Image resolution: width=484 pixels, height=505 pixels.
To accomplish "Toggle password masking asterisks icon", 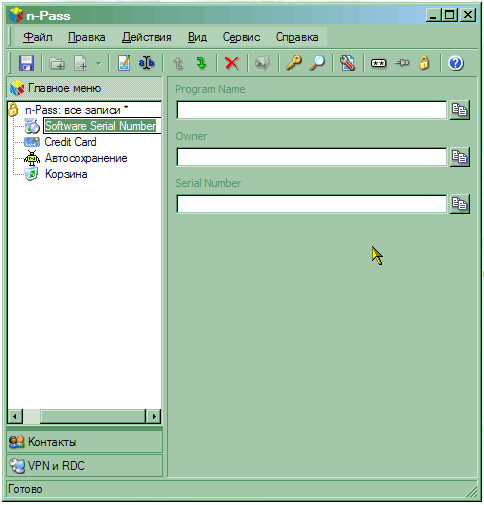I will click(x=379, y=63).
